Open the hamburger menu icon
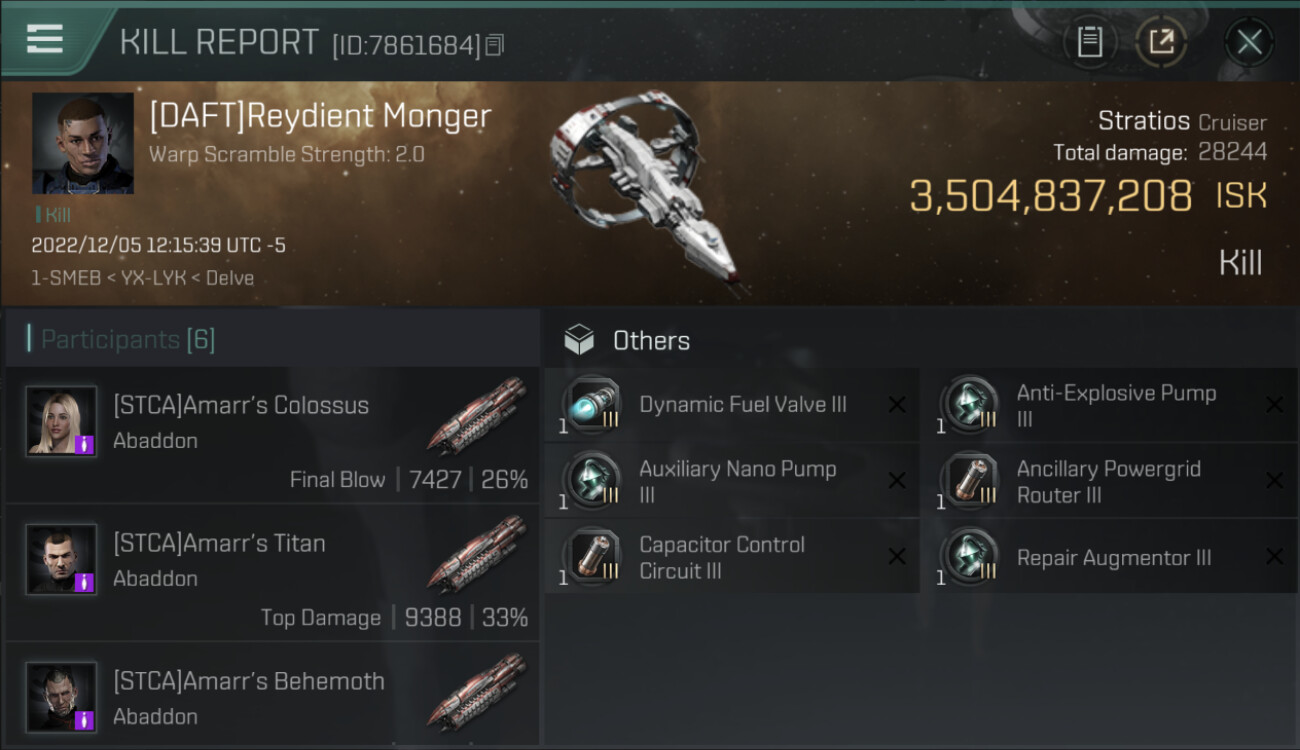The image size is (1300, 750). 45,39
